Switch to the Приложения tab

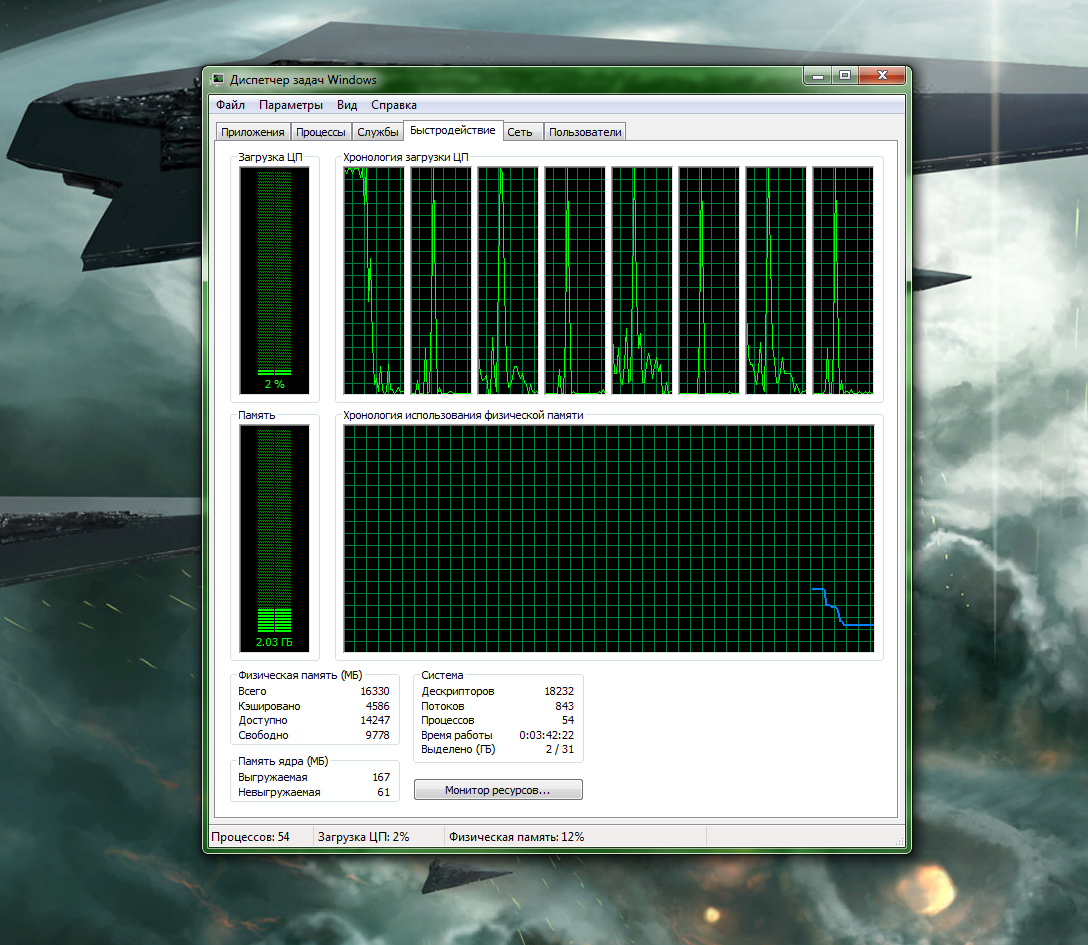click(253, 132)
